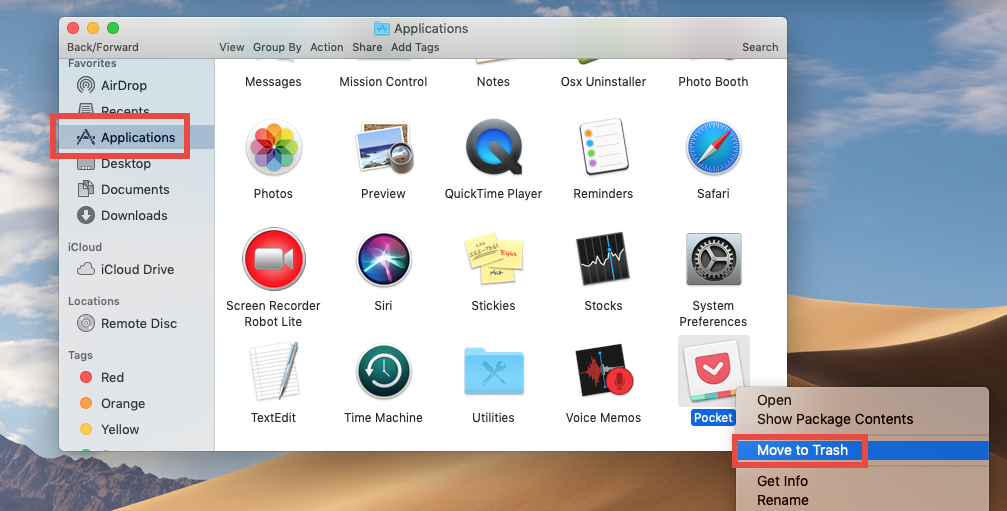The width and height of the screenshot is (1007, 511).
Task: Select the Red tag dot
Action: click(x=85, y=377)
